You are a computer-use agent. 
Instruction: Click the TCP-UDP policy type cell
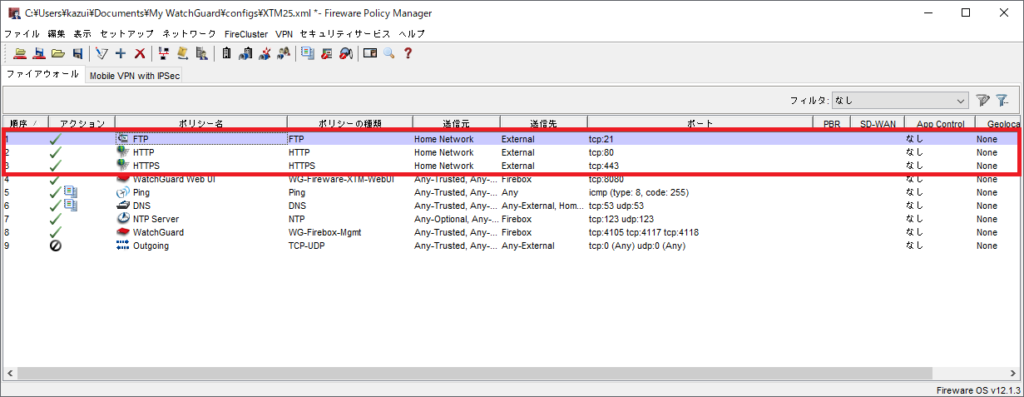(307, 246)
